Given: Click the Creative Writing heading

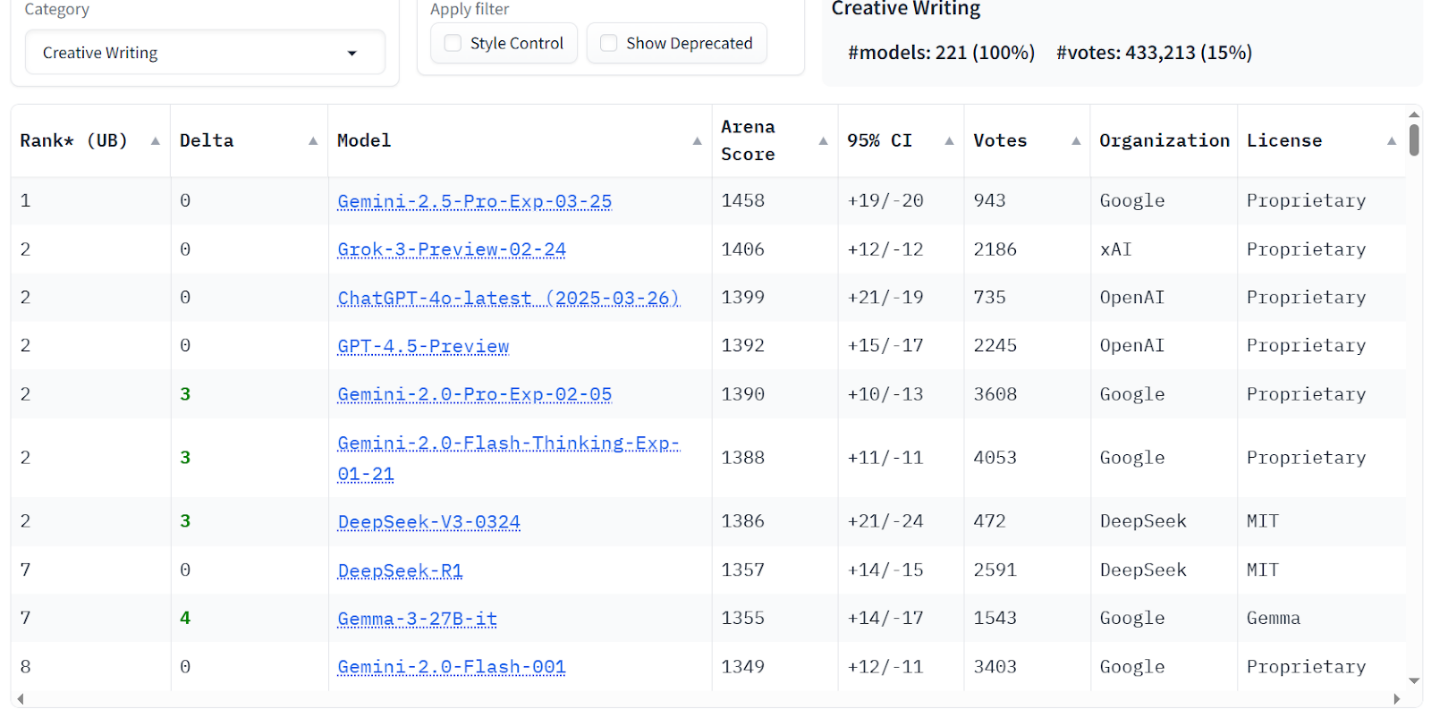Looking at the screenshot, I should [906, 9].
